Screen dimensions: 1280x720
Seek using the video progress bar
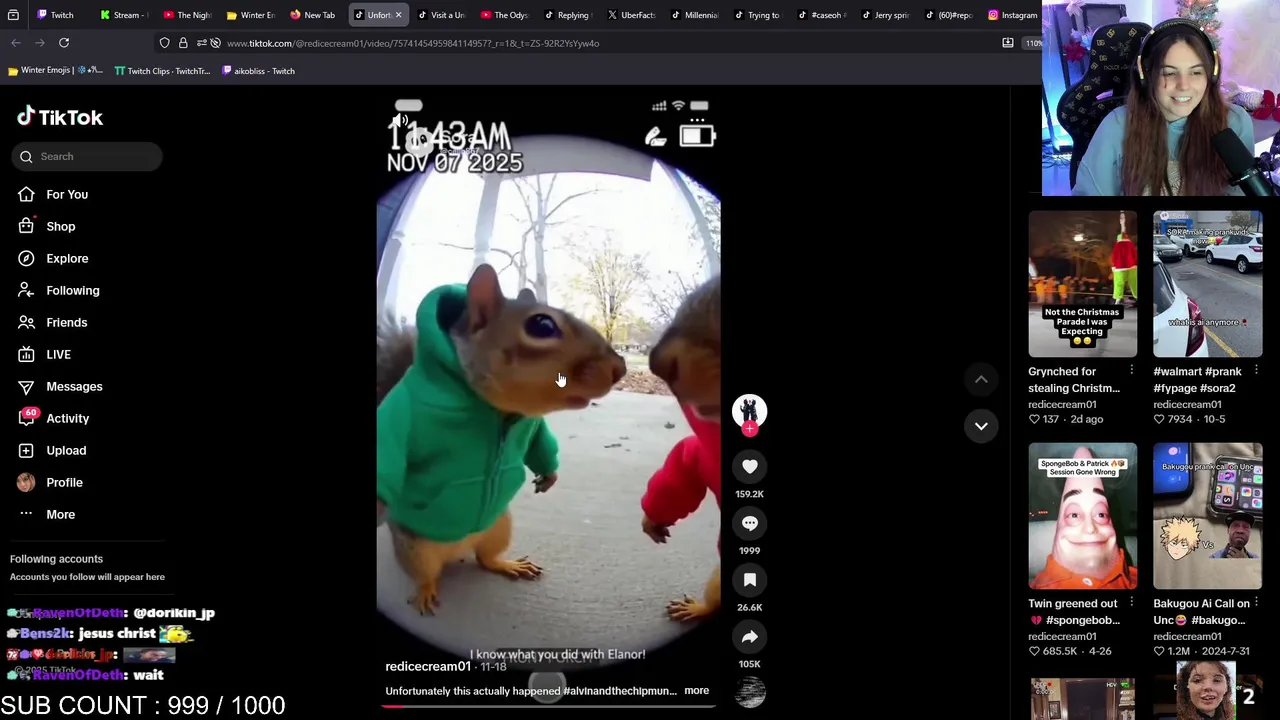(548, 706)
